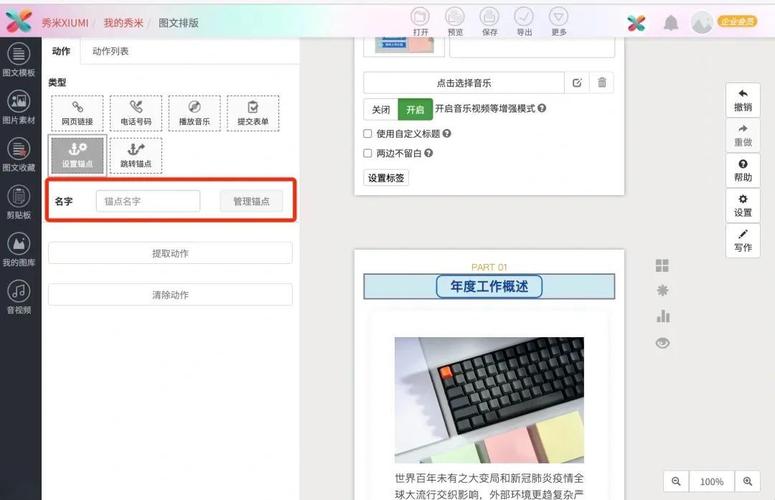The width and height of the screenshot is (775, 500).
Task: Check 使用自定义标题 checkbox
Action: tap(368, 133)
